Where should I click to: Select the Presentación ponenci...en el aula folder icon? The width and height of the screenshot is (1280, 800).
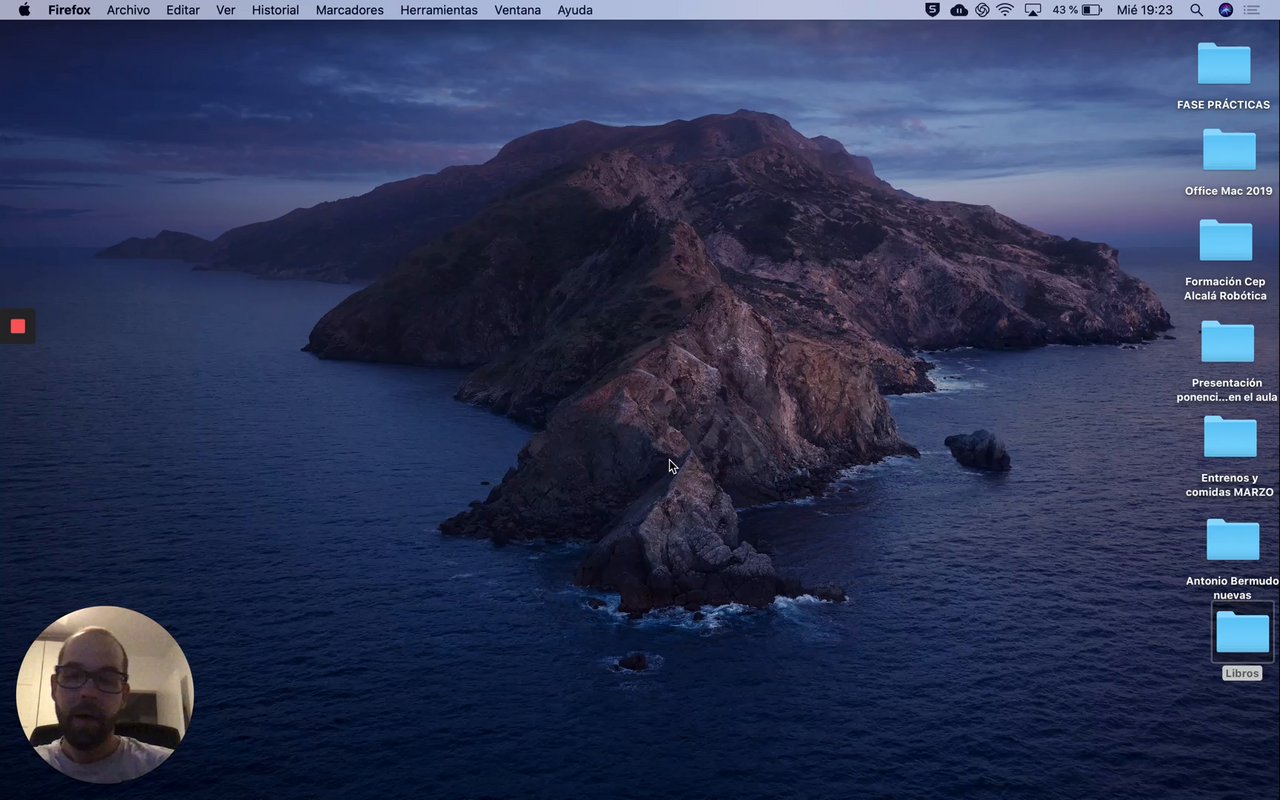1227,342
